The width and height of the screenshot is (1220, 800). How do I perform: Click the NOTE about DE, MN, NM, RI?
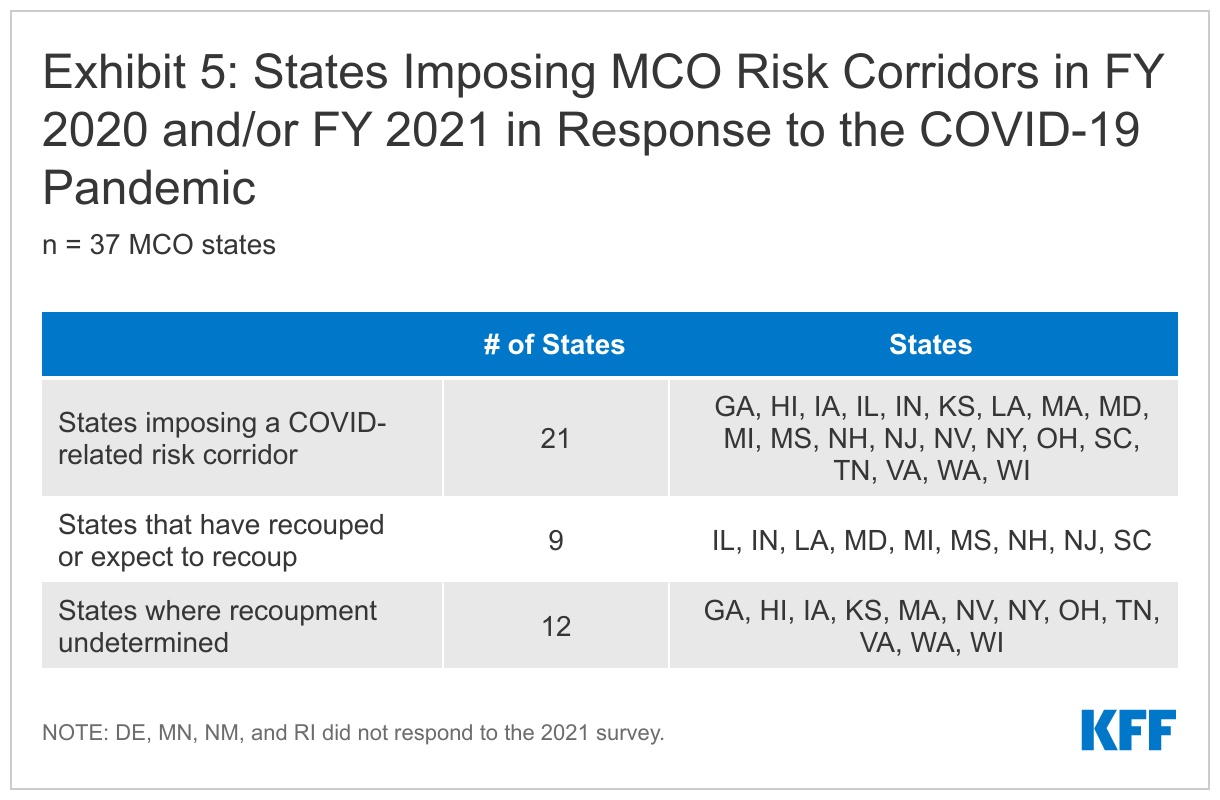[x=353, y=732]
